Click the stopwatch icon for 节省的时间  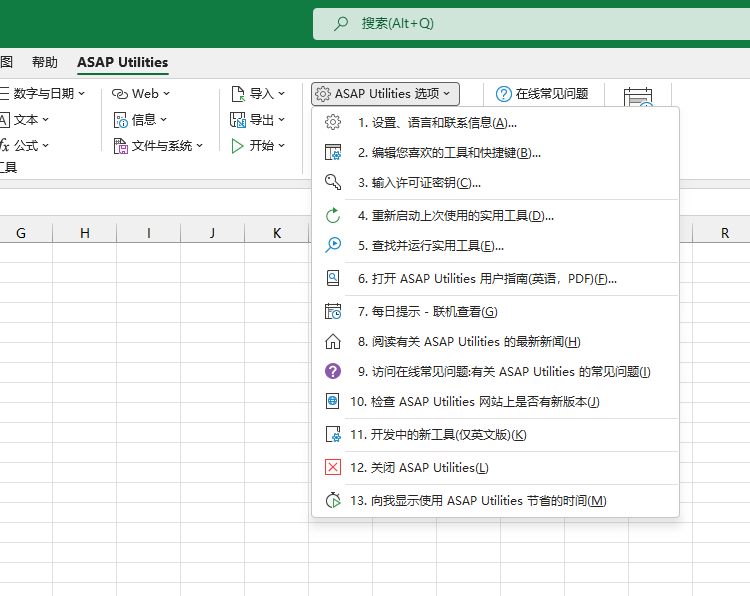point(333,500)
